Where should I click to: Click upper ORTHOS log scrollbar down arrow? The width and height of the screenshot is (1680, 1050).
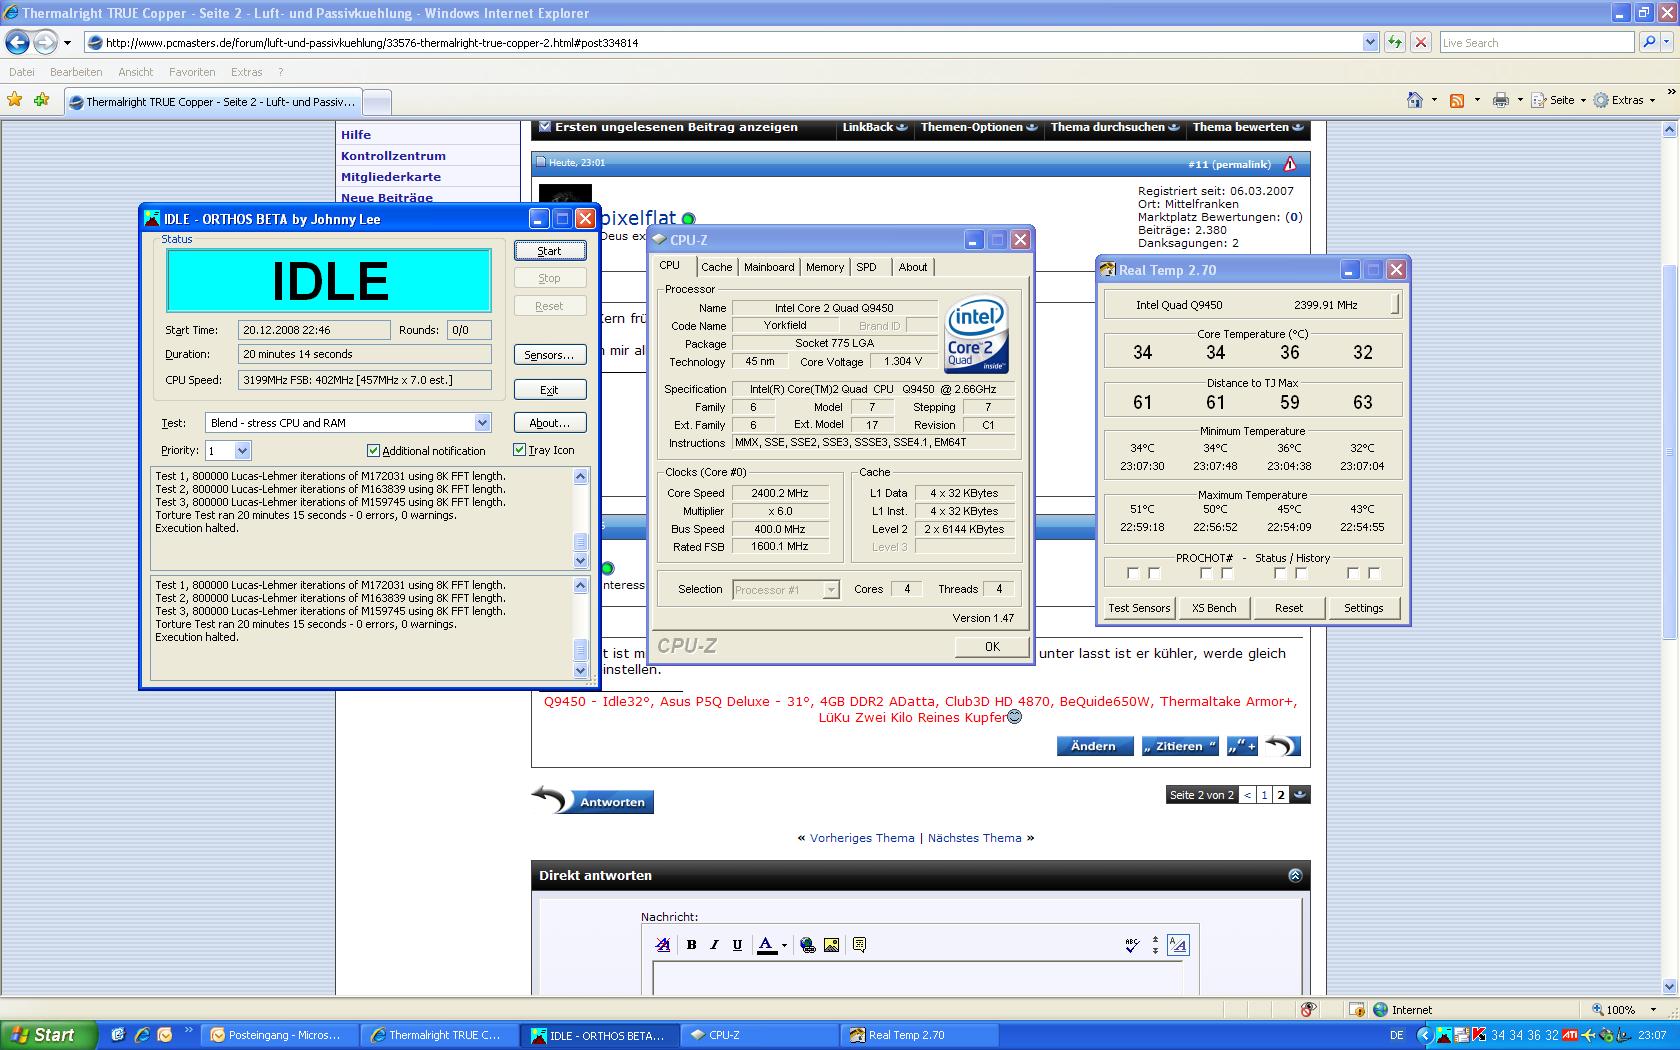click(x=580, y=561)
